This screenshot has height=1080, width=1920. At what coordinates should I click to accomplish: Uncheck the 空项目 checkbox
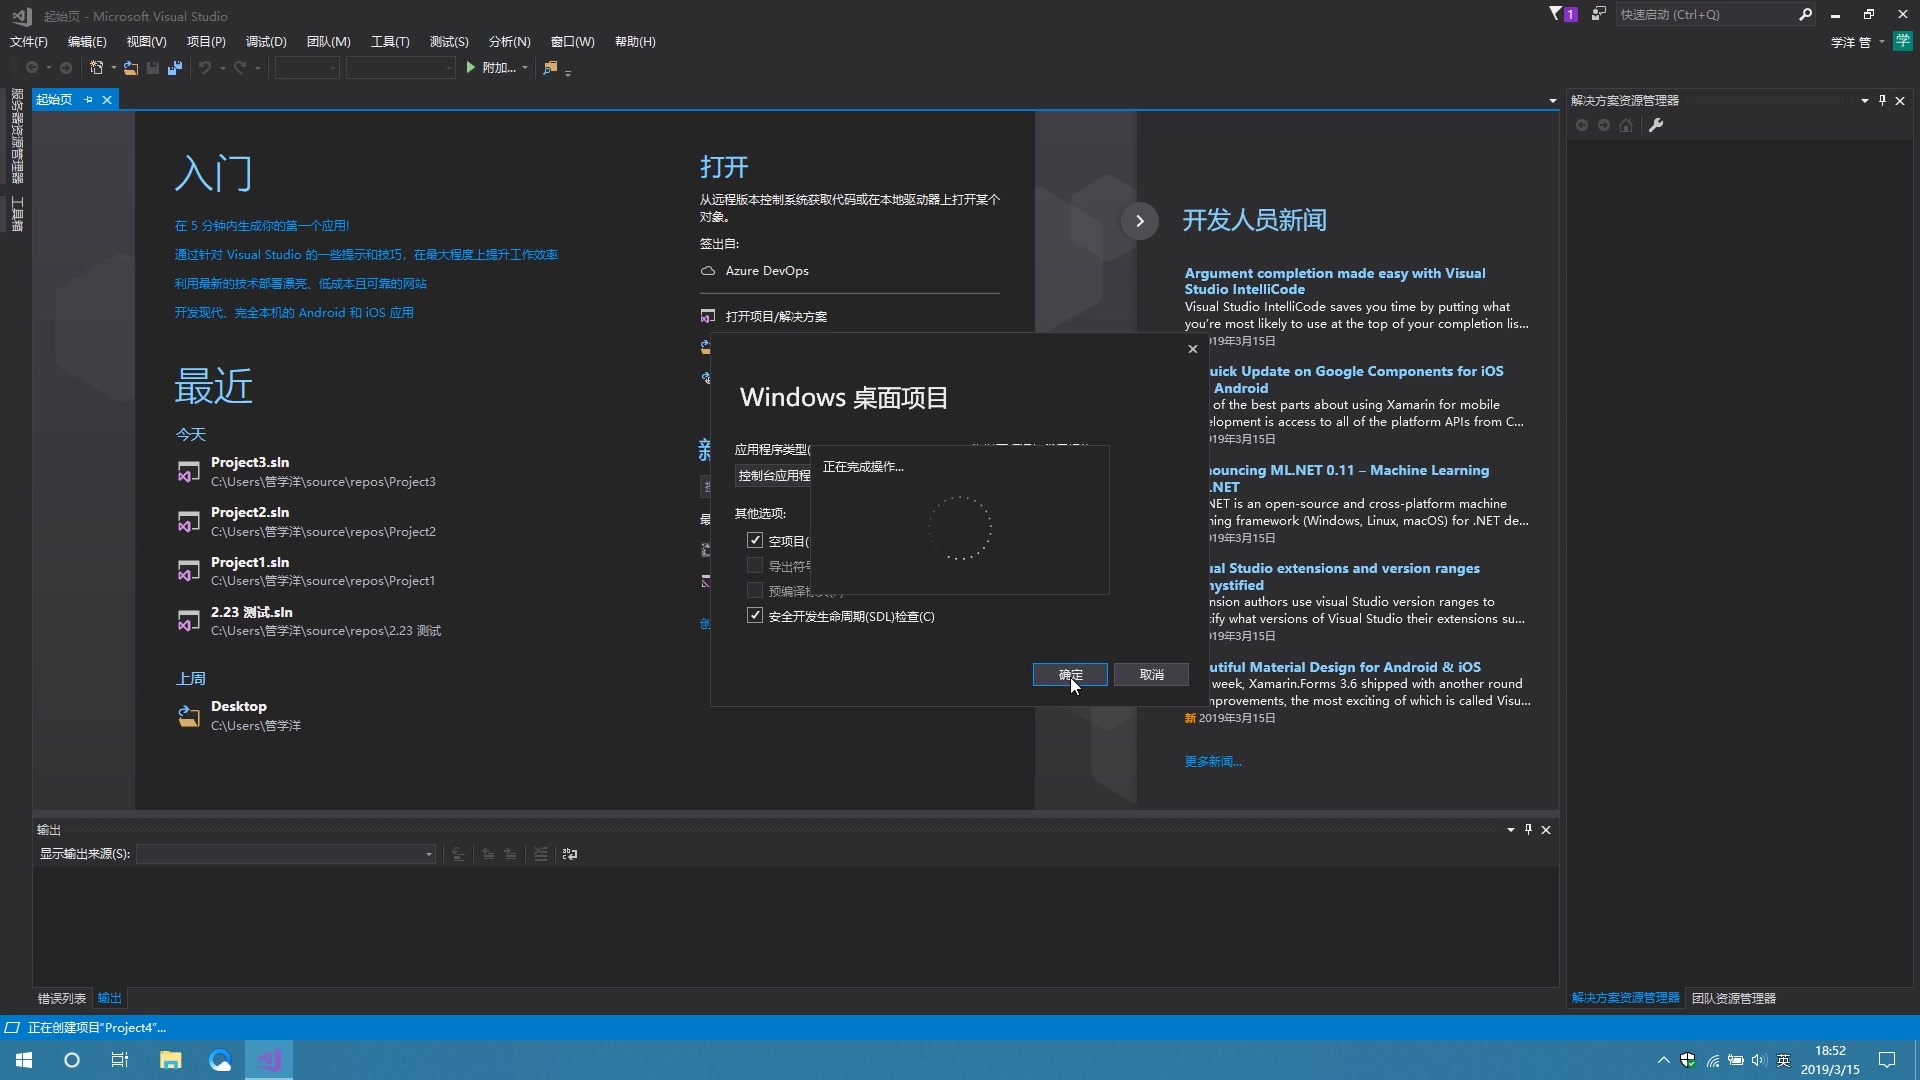pos(755,540)
